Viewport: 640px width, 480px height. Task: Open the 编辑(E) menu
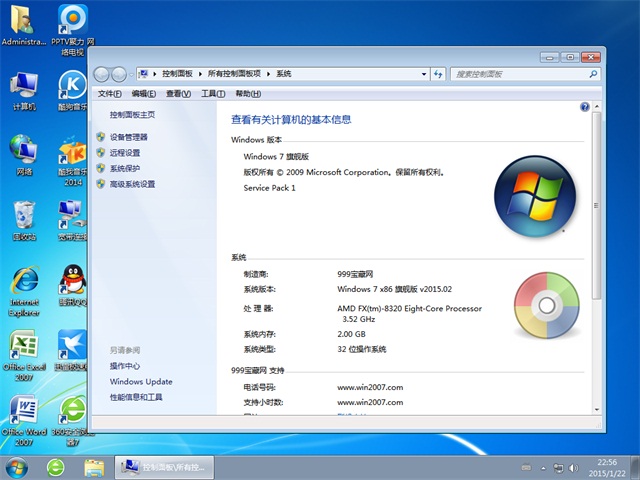pyautogui.click(x=144, y=94)
